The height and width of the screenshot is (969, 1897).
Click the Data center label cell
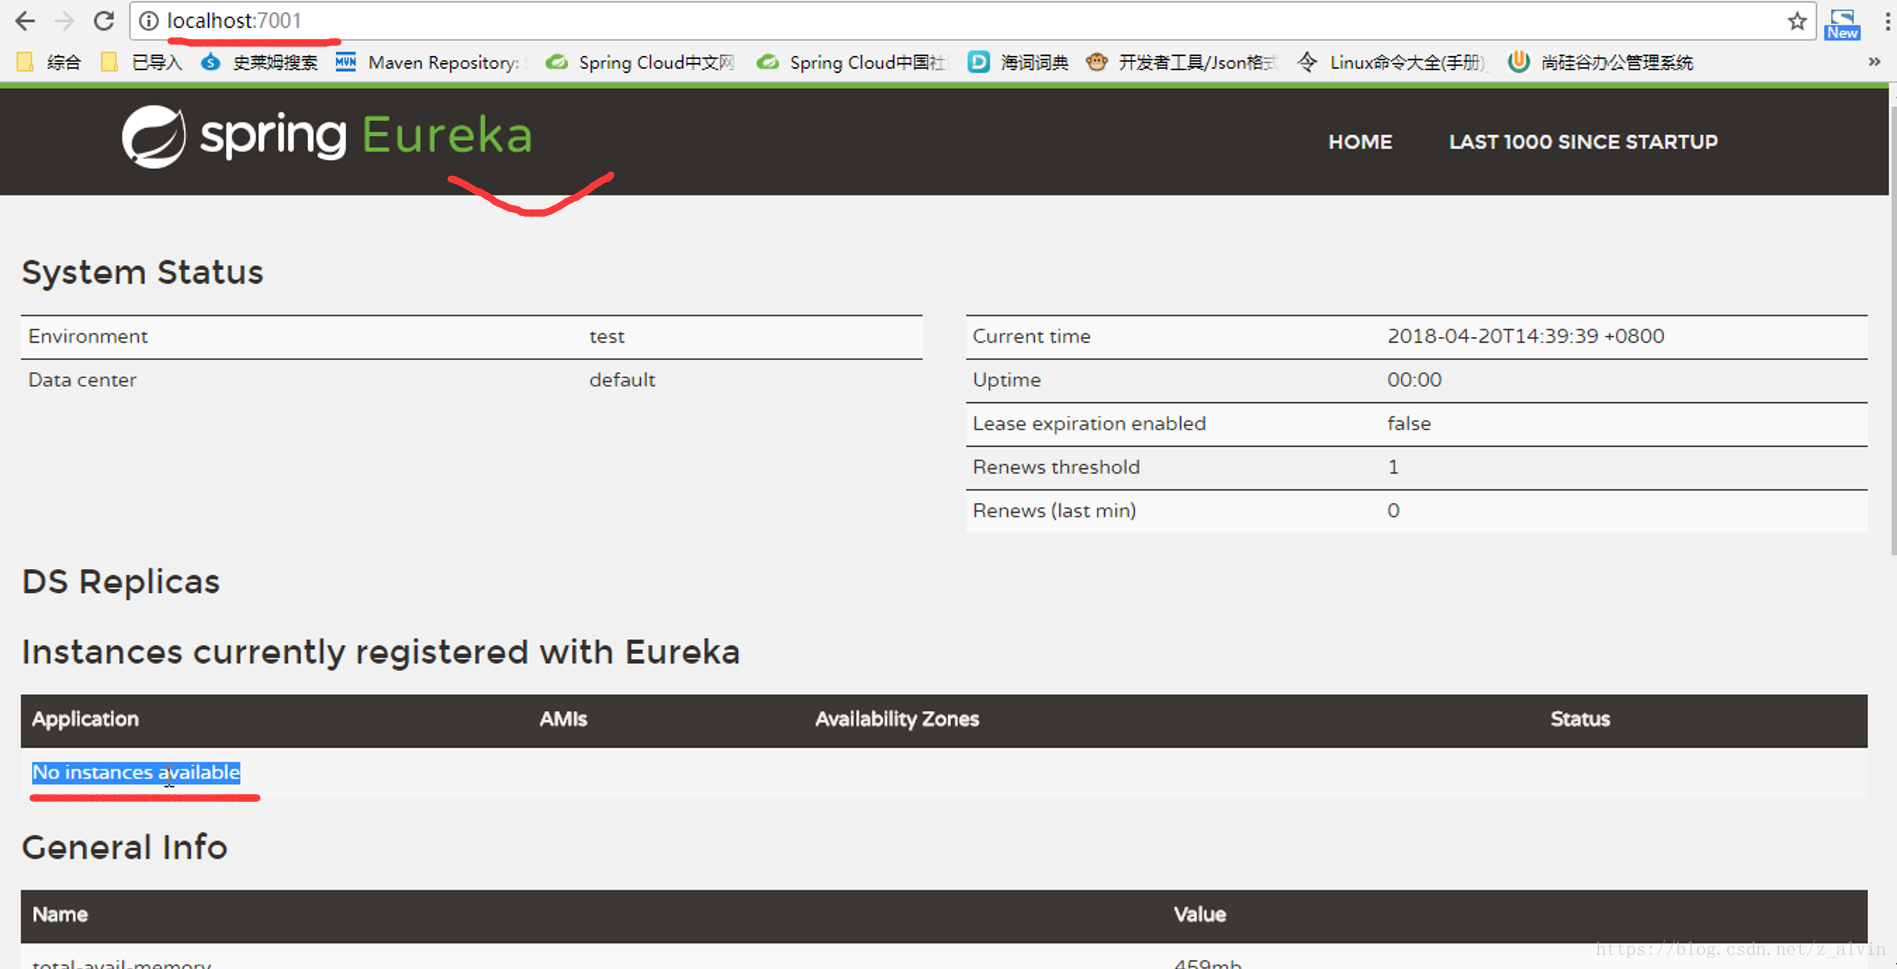coord(82,380)
